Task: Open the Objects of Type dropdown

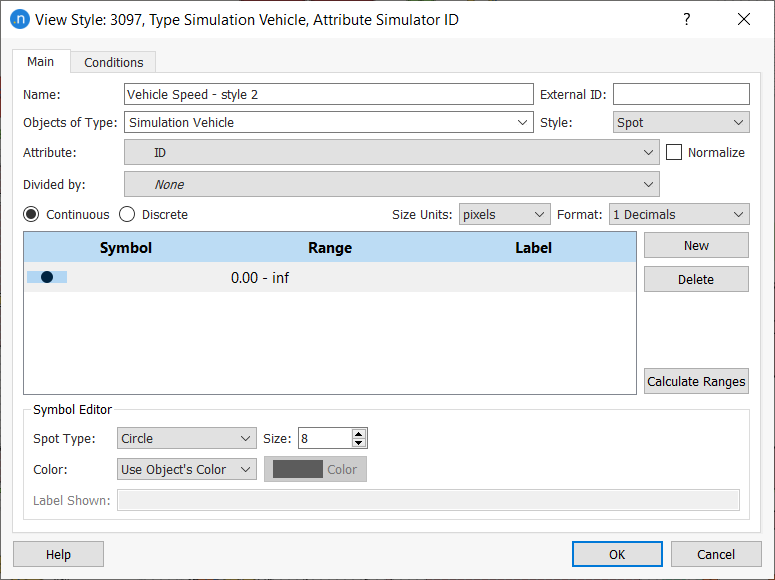Action: click(x=328, y=122)
